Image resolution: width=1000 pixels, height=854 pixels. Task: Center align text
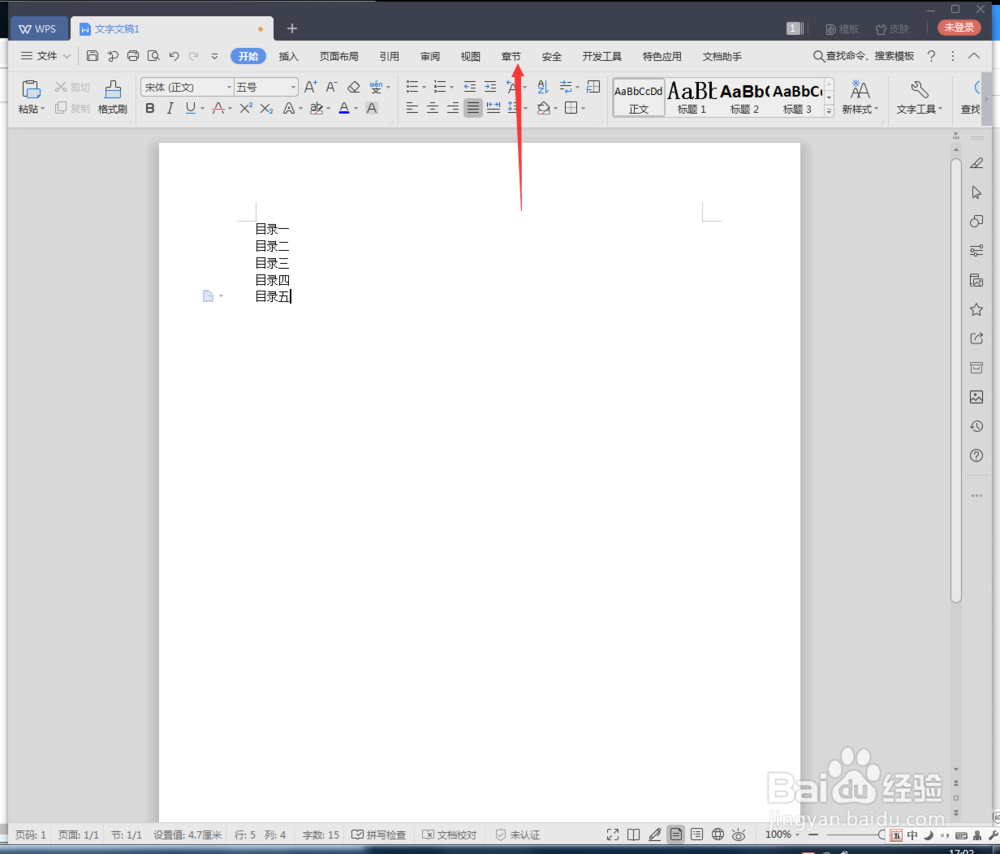point(432,108)
